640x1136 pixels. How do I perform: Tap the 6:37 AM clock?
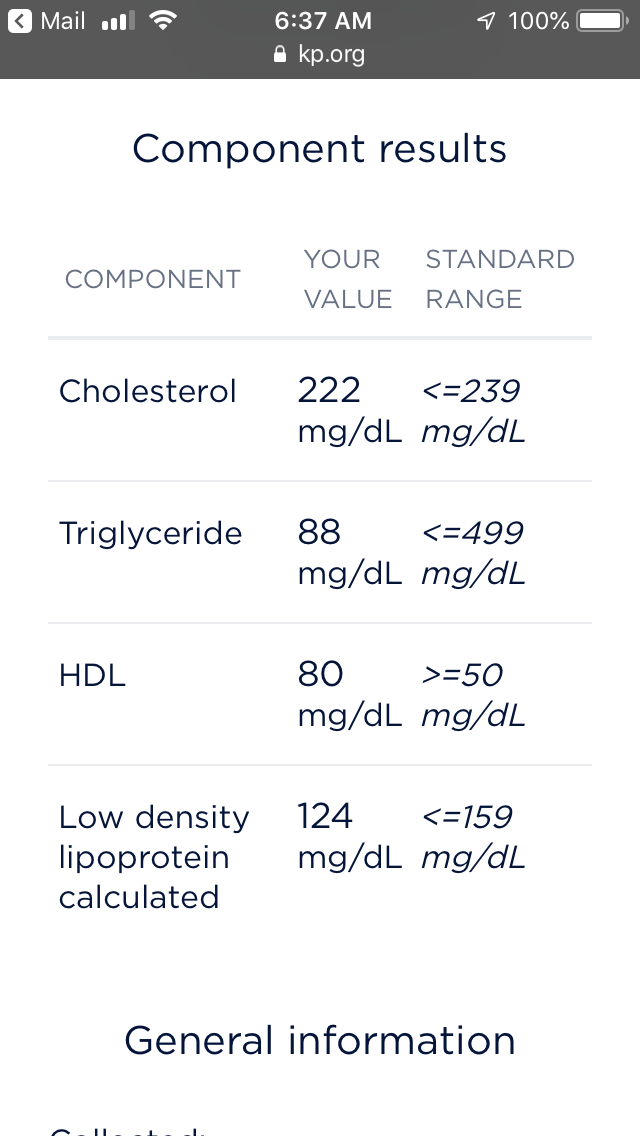pyautogui.click(x=322, y=21)
